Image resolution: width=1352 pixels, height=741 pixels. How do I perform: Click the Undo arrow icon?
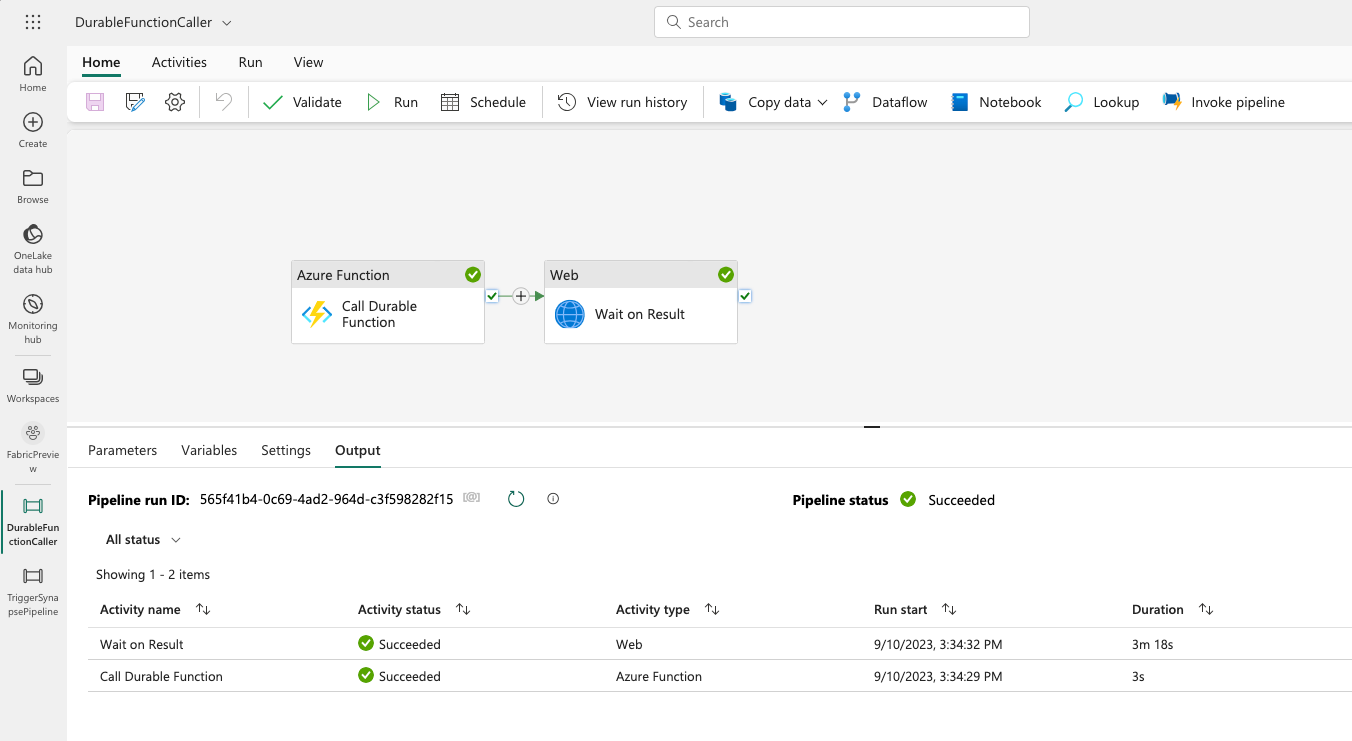point(224,102)
